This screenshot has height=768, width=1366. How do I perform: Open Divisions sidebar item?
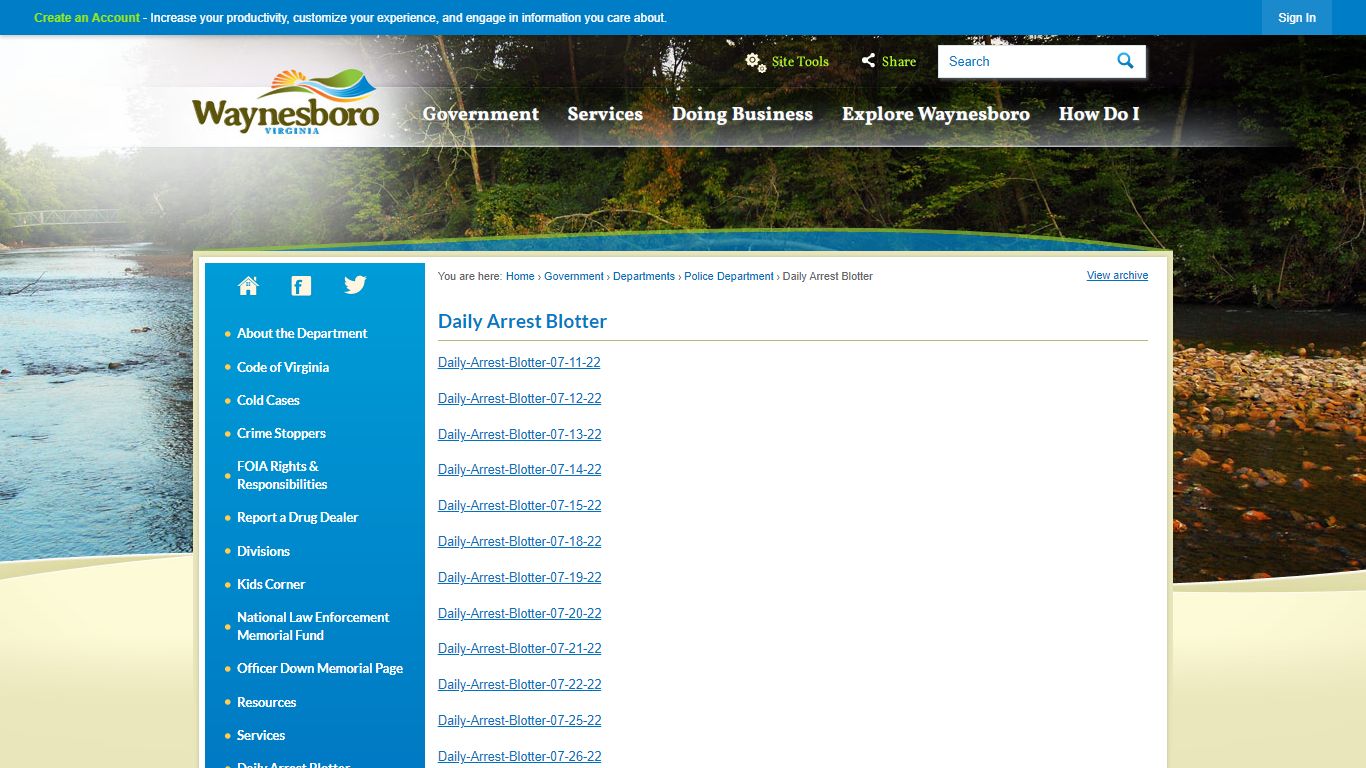(263, 551)
